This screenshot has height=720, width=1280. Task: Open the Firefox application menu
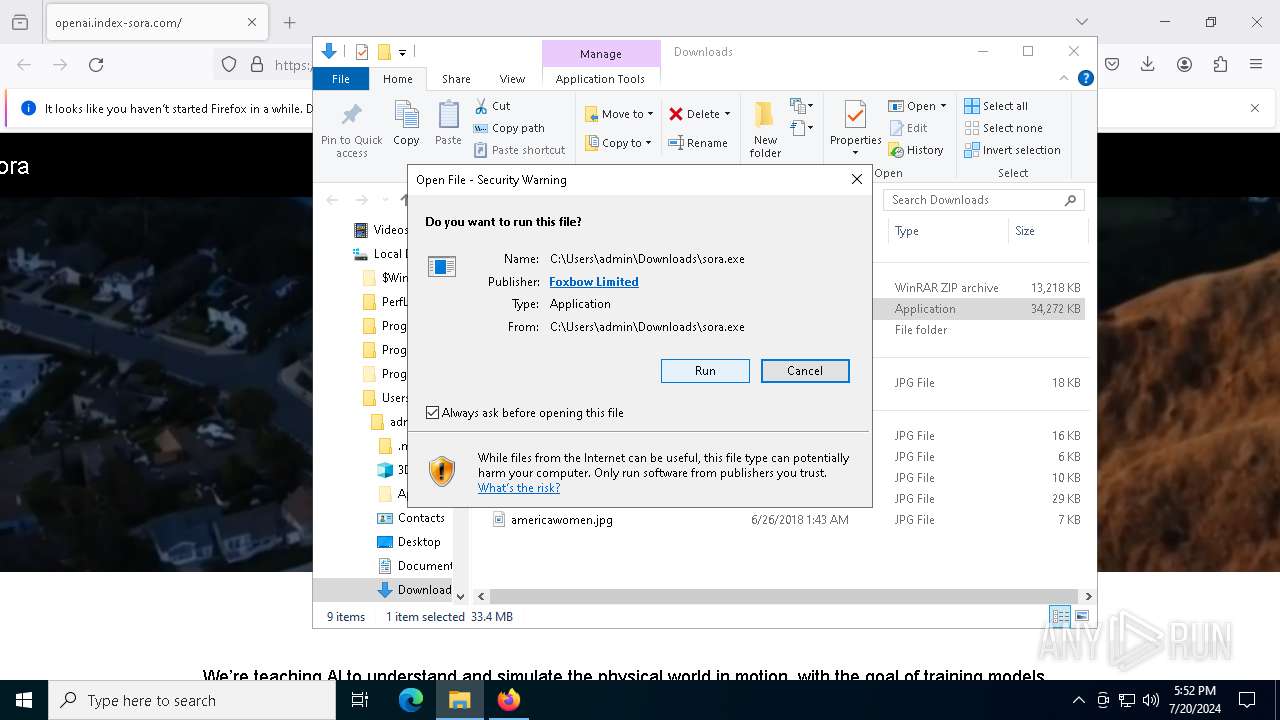[1256, 65]
